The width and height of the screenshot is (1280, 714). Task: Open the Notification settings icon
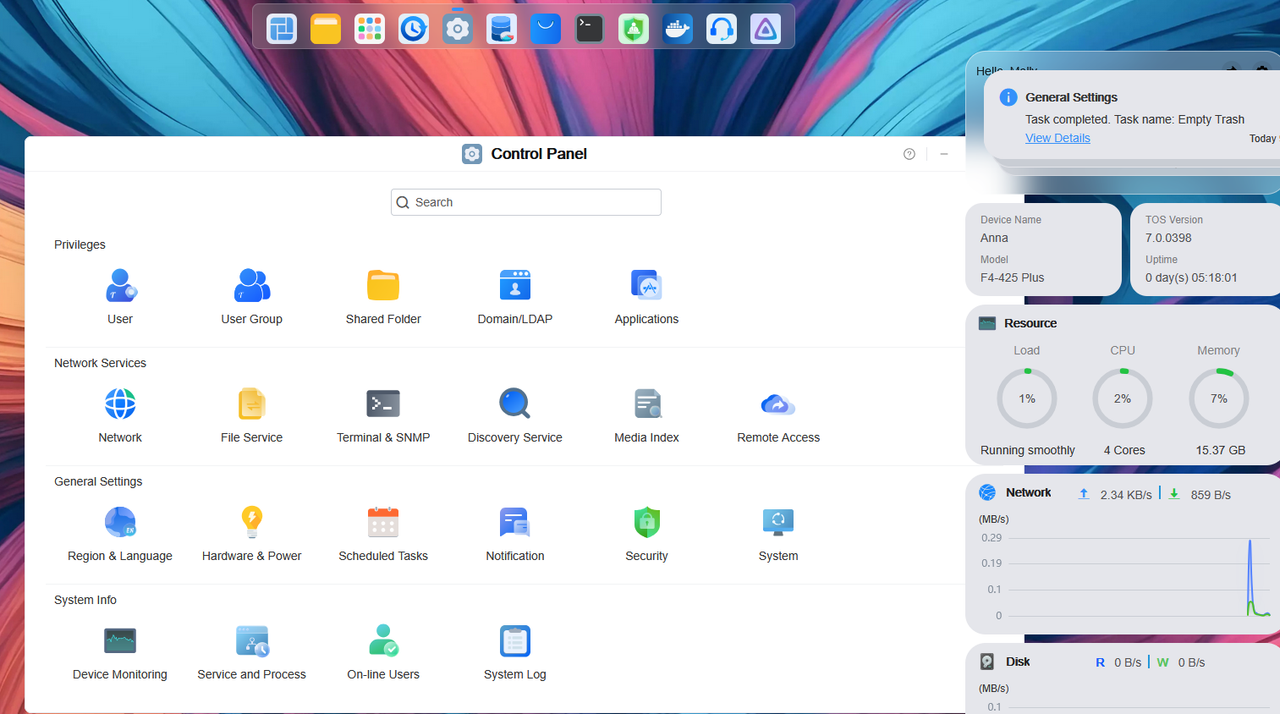click(515, 523)
